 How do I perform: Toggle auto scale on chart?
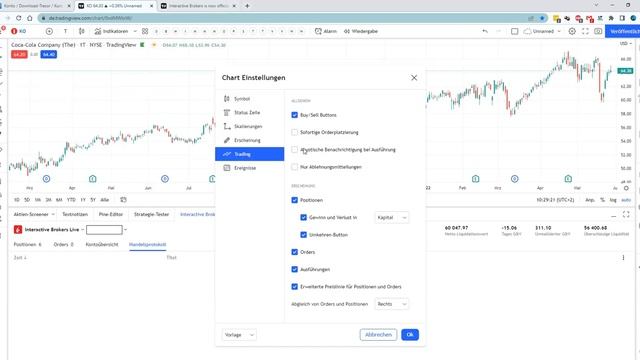pyautogui.click(x=626, y=200)
